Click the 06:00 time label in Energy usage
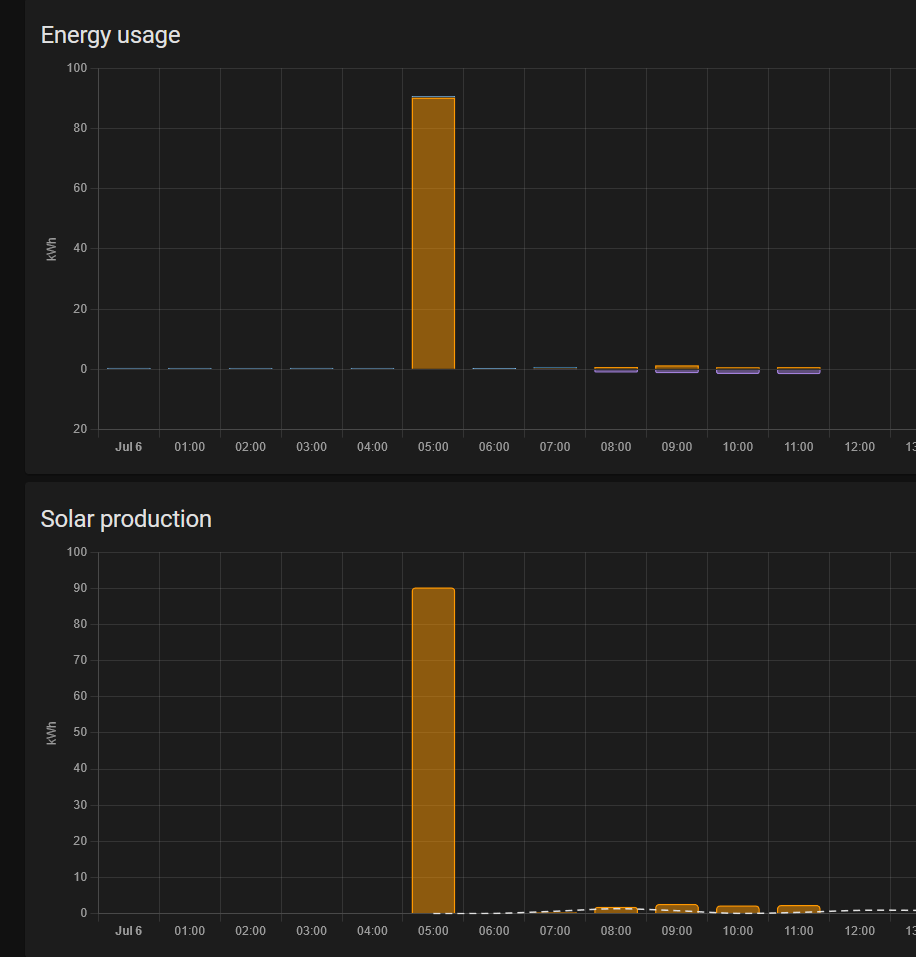This screenshot has width=916, height=957. 493,447
